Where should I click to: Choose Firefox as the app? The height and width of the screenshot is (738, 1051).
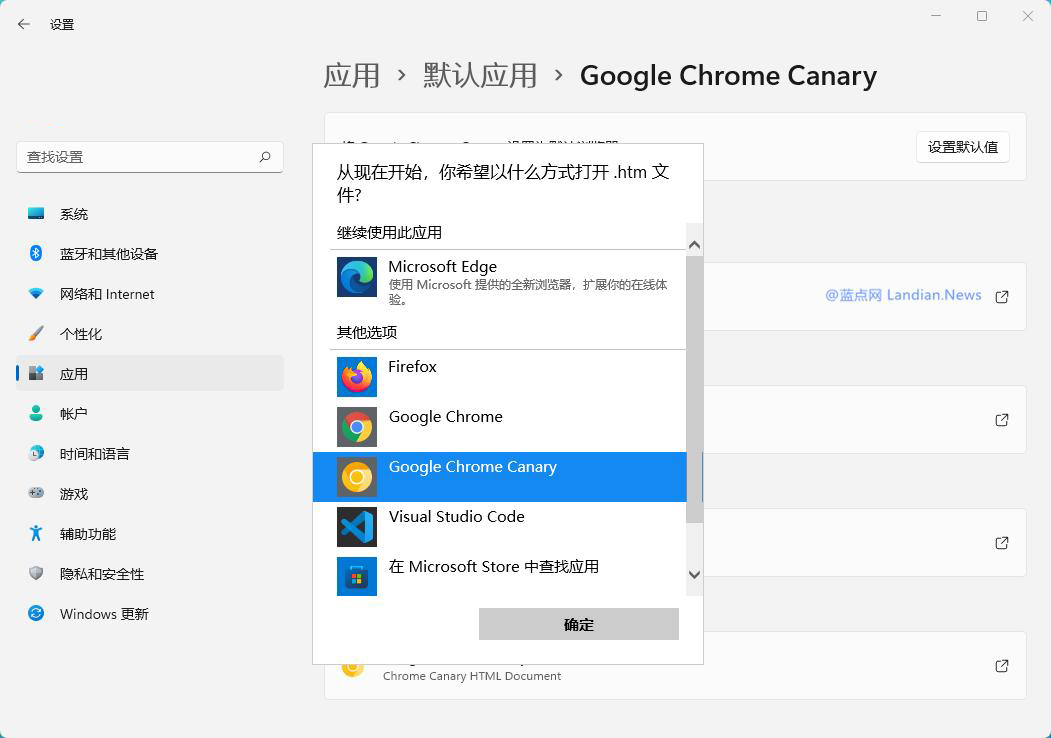tap(500, 377)
